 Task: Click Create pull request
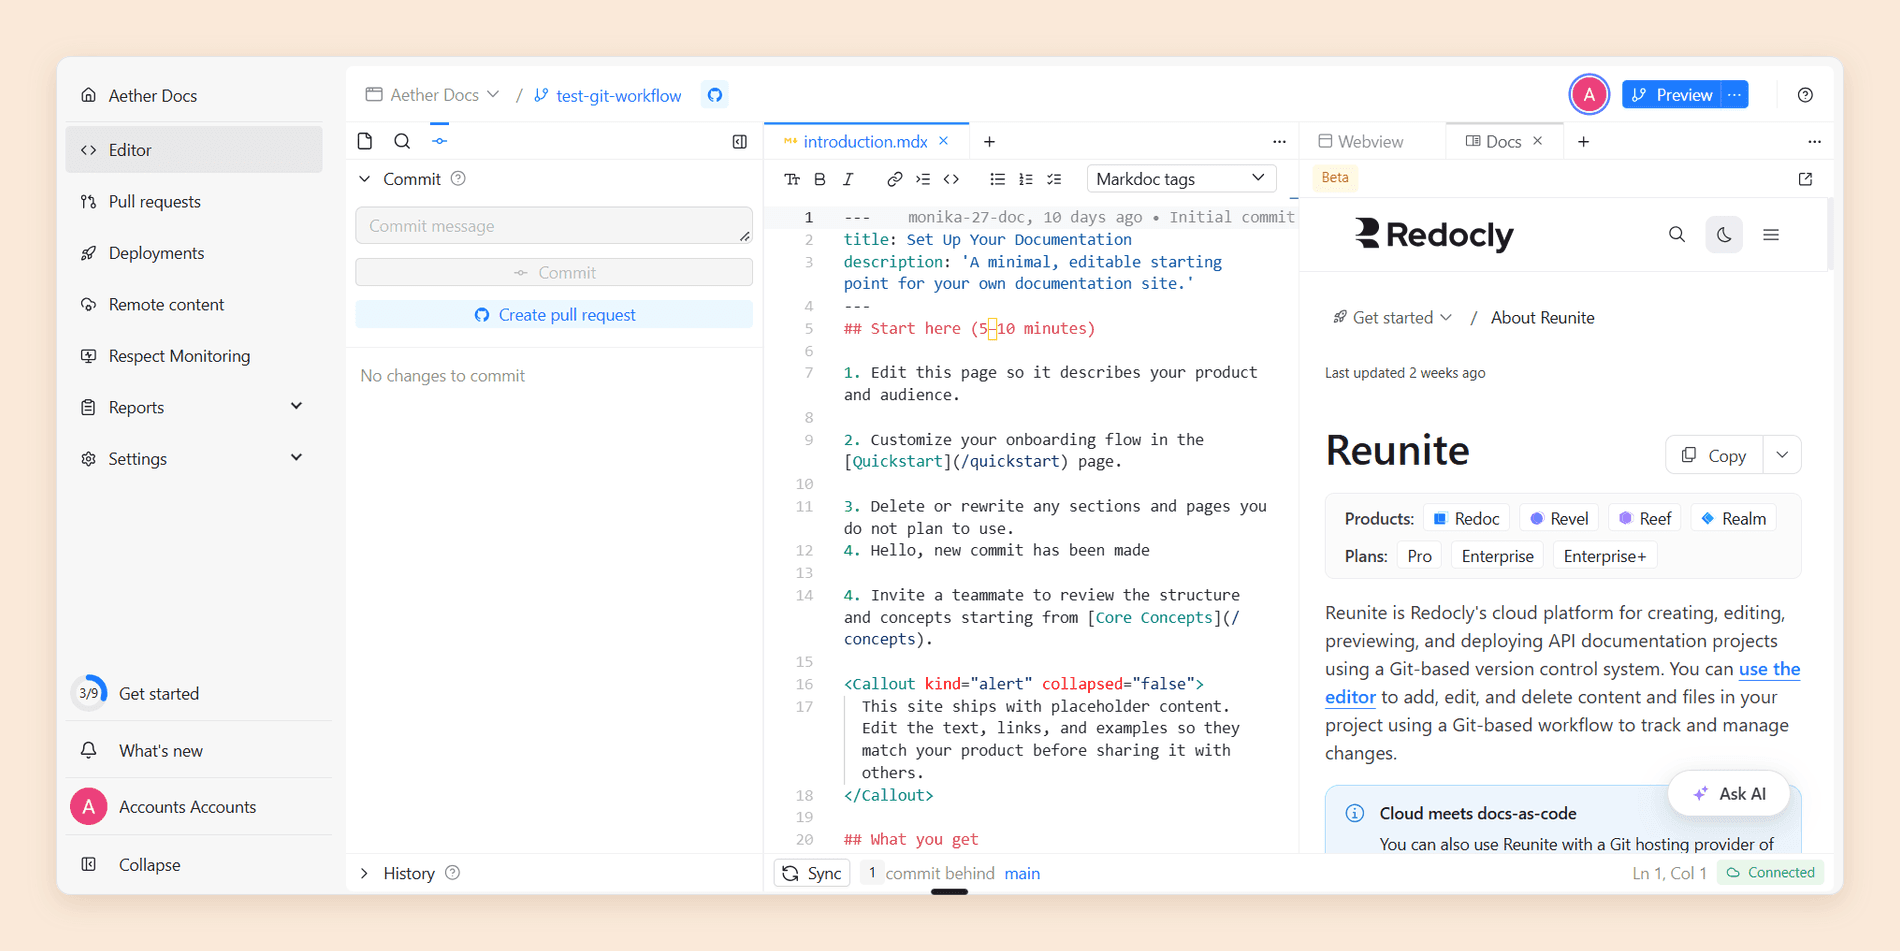[x=554, y=315]
